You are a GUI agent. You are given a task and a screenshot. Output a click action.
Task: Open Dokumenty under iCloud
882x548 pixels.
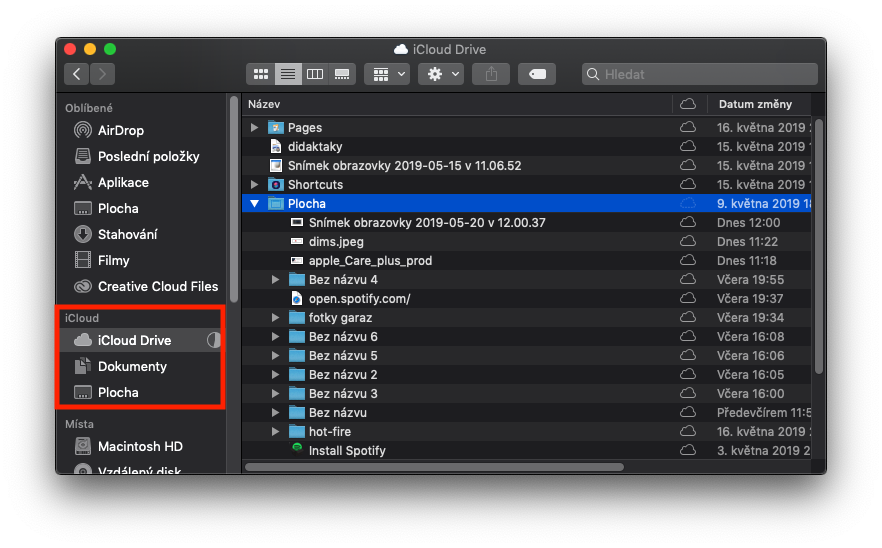point(120,366)
